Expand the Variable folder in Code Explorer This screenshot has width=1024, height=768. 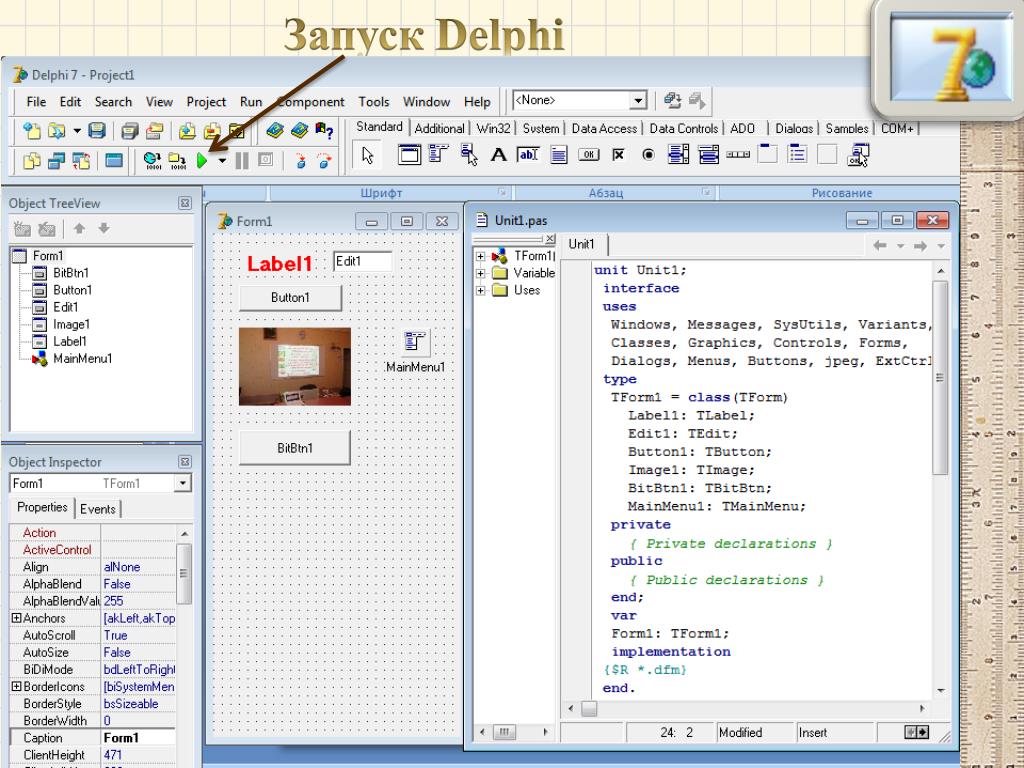(x=481, y=273)
